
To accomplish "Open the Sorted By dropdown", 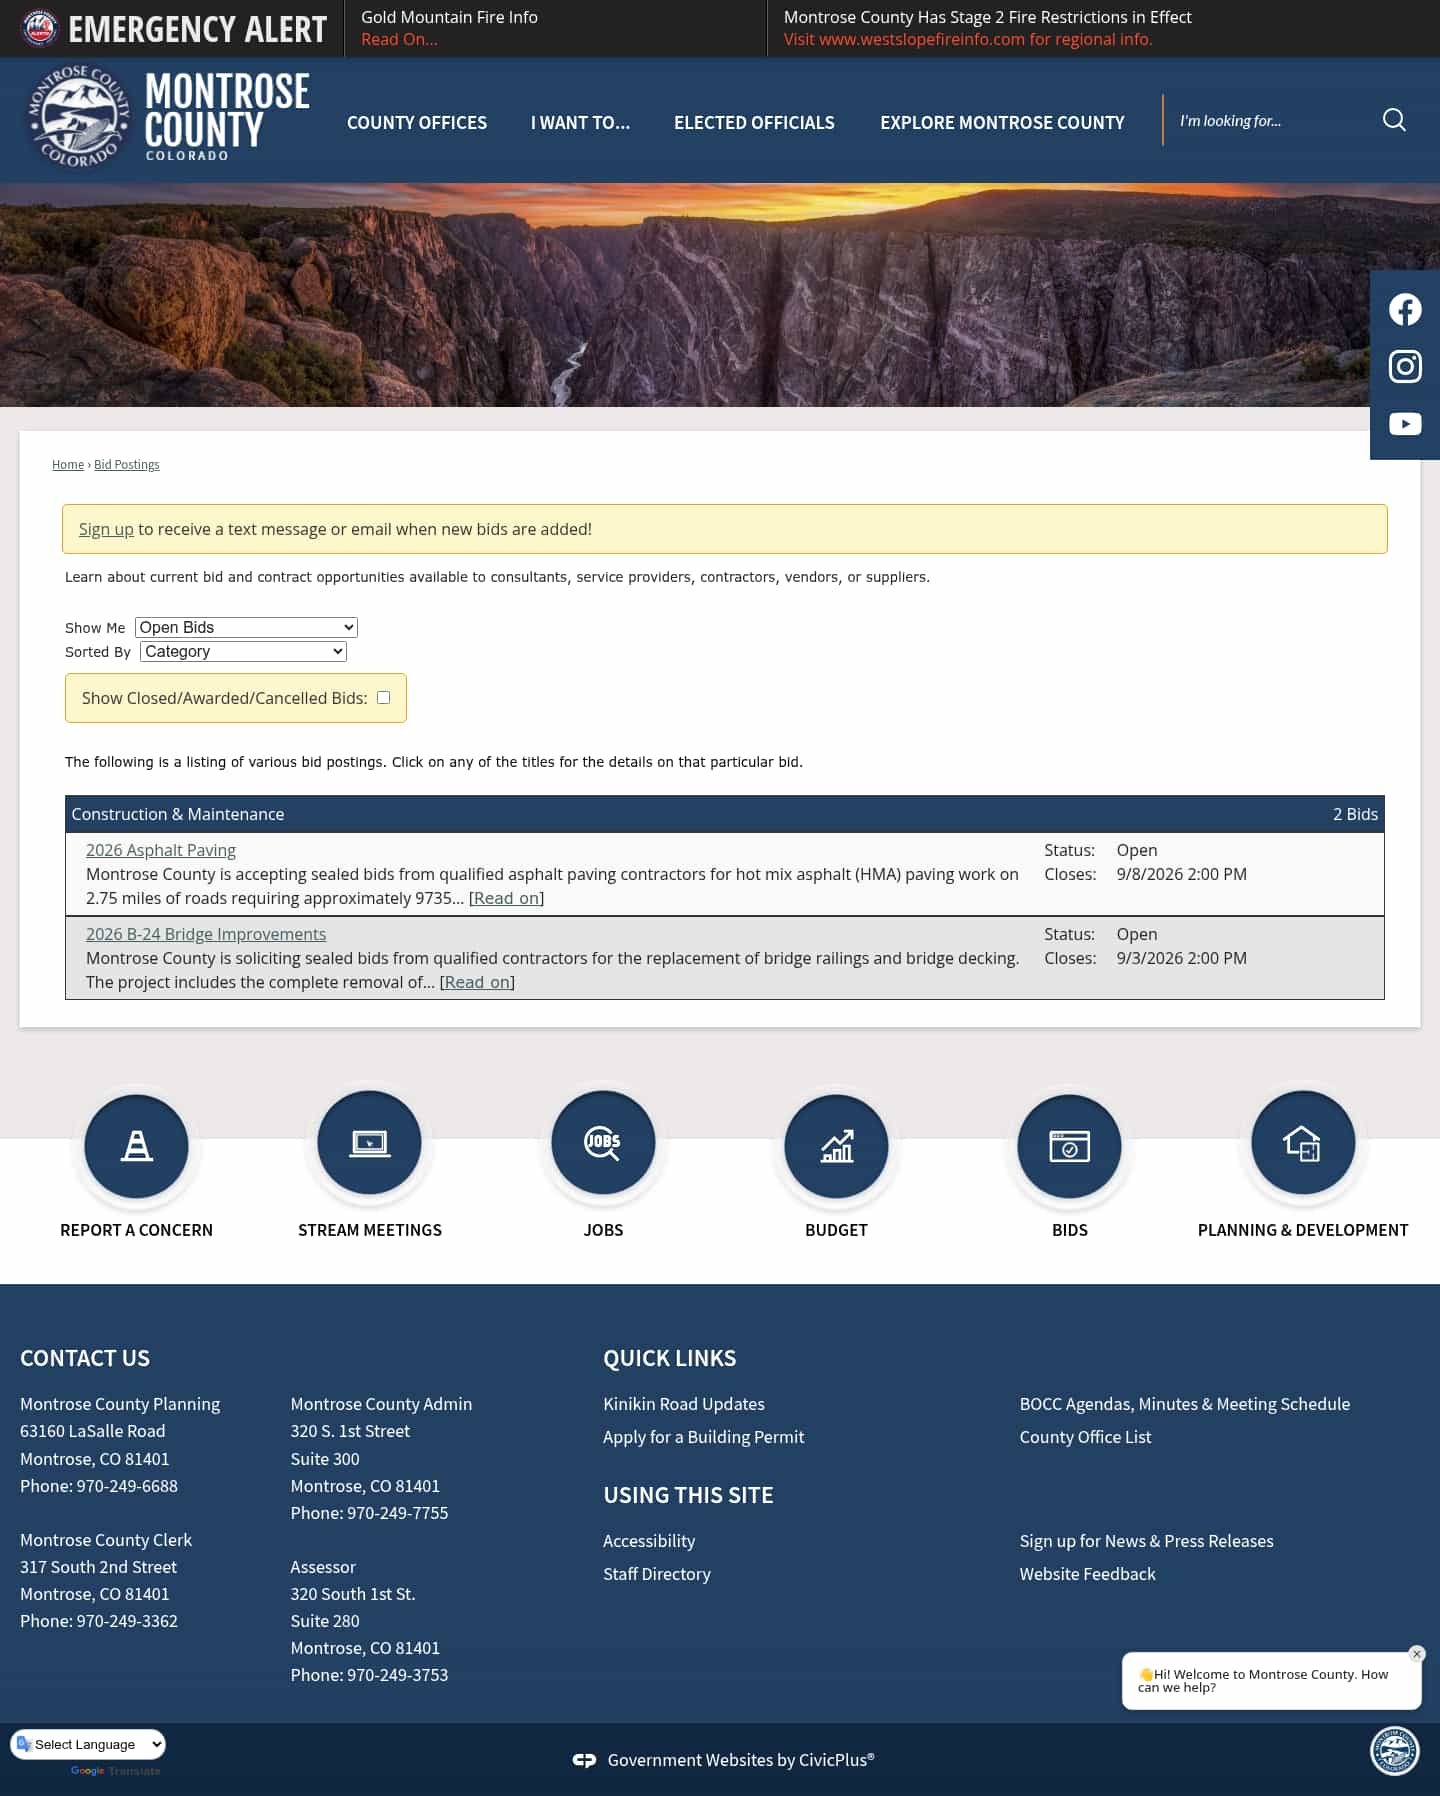I will click(x=243, y=651).
